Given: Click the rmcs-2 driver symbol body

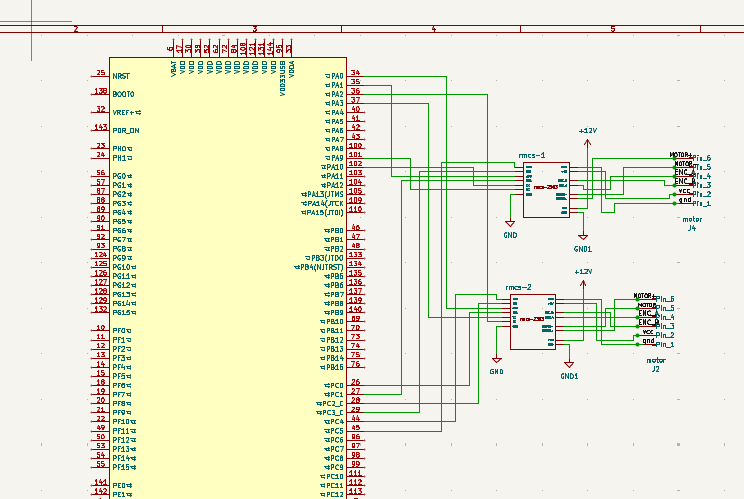Looking at the screenshot, I should [x=533, y=322].
